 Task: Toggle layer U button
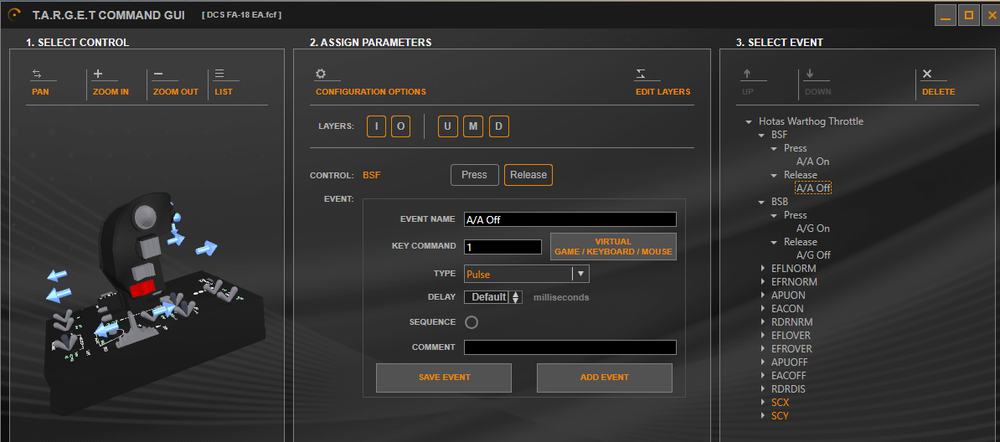(448, 126)
